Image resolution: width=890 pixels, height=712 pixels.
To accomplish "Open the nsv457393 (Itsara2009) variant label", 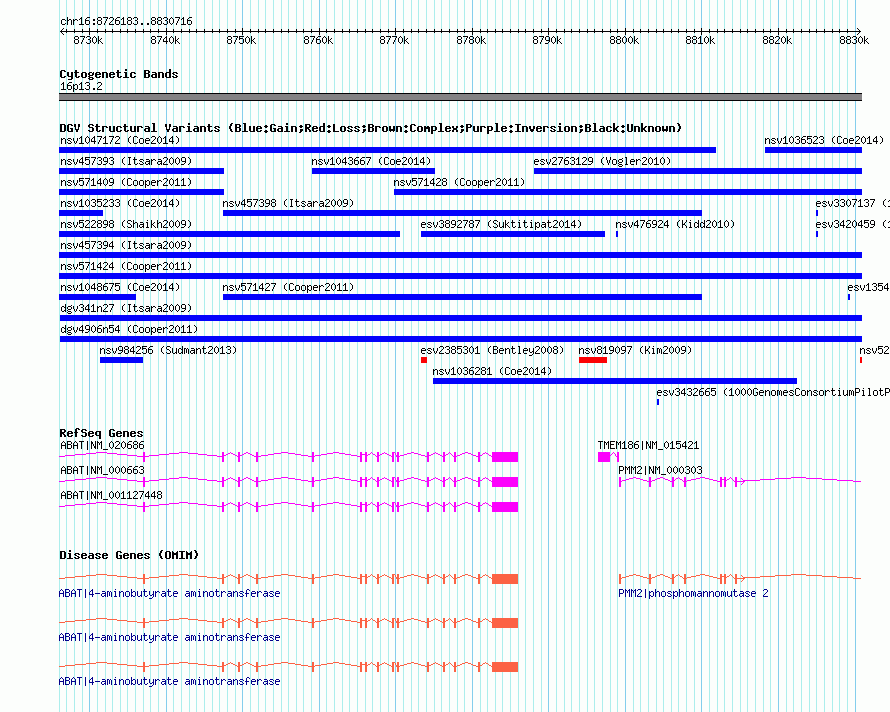I will click(126, 161).
